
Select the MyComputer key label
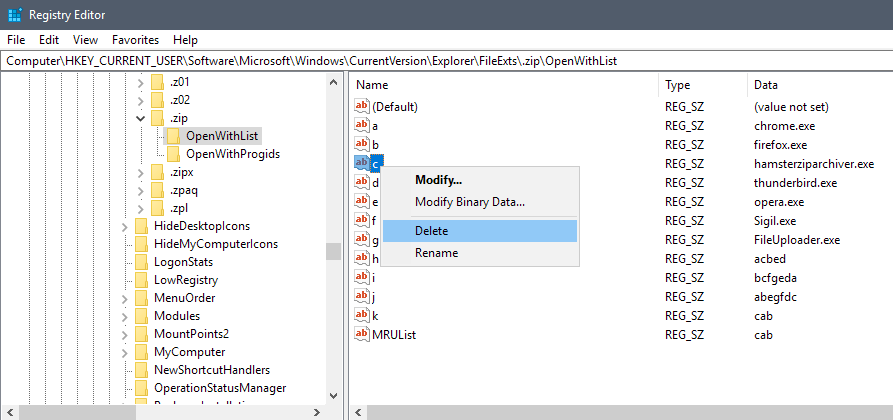[189, 352]
